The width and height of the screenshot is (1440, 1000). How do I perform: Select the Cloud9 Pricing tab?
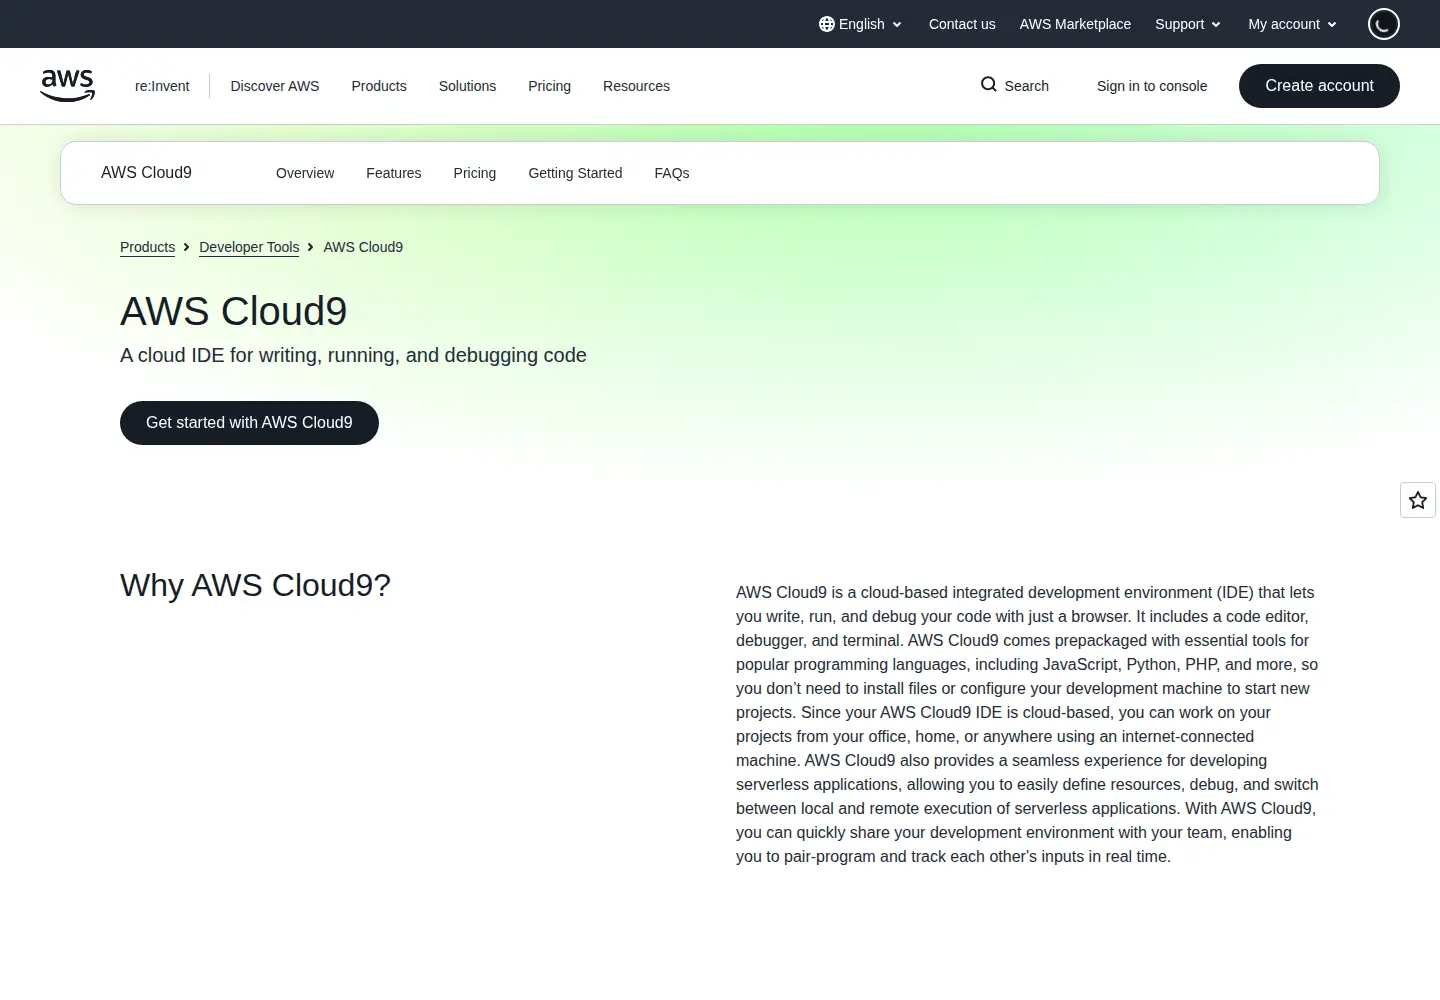[x=474, y=173]
